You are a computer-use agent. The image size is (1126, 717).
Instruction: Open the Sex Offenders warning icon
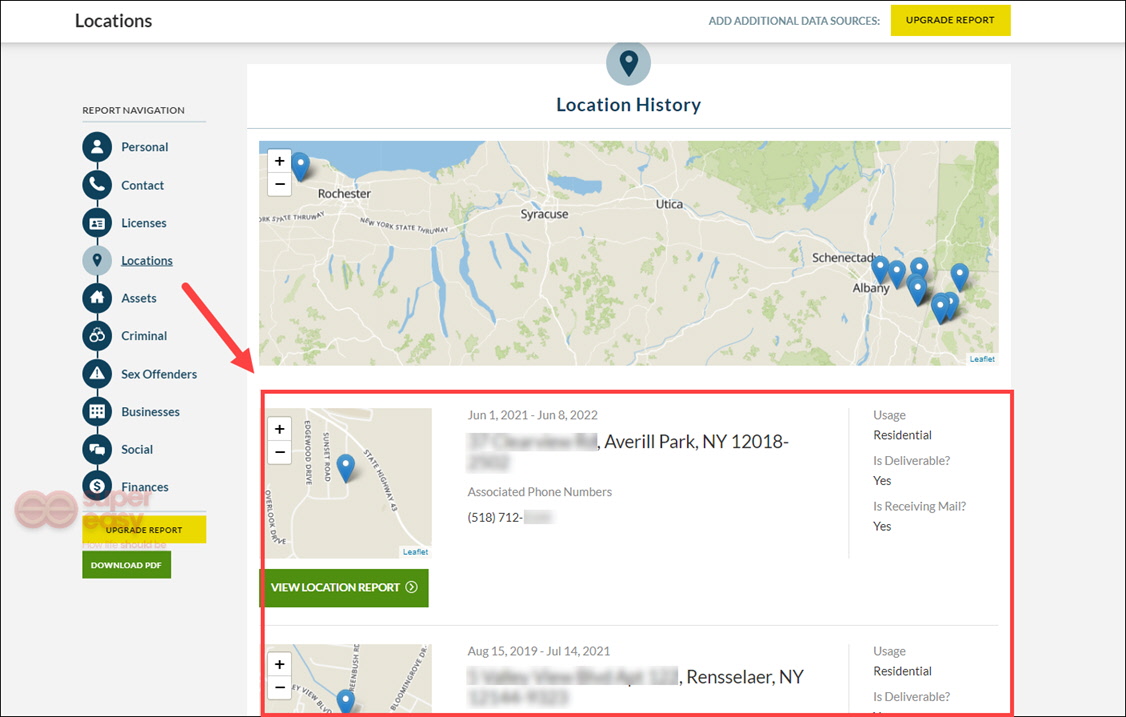tap(97, 374)
